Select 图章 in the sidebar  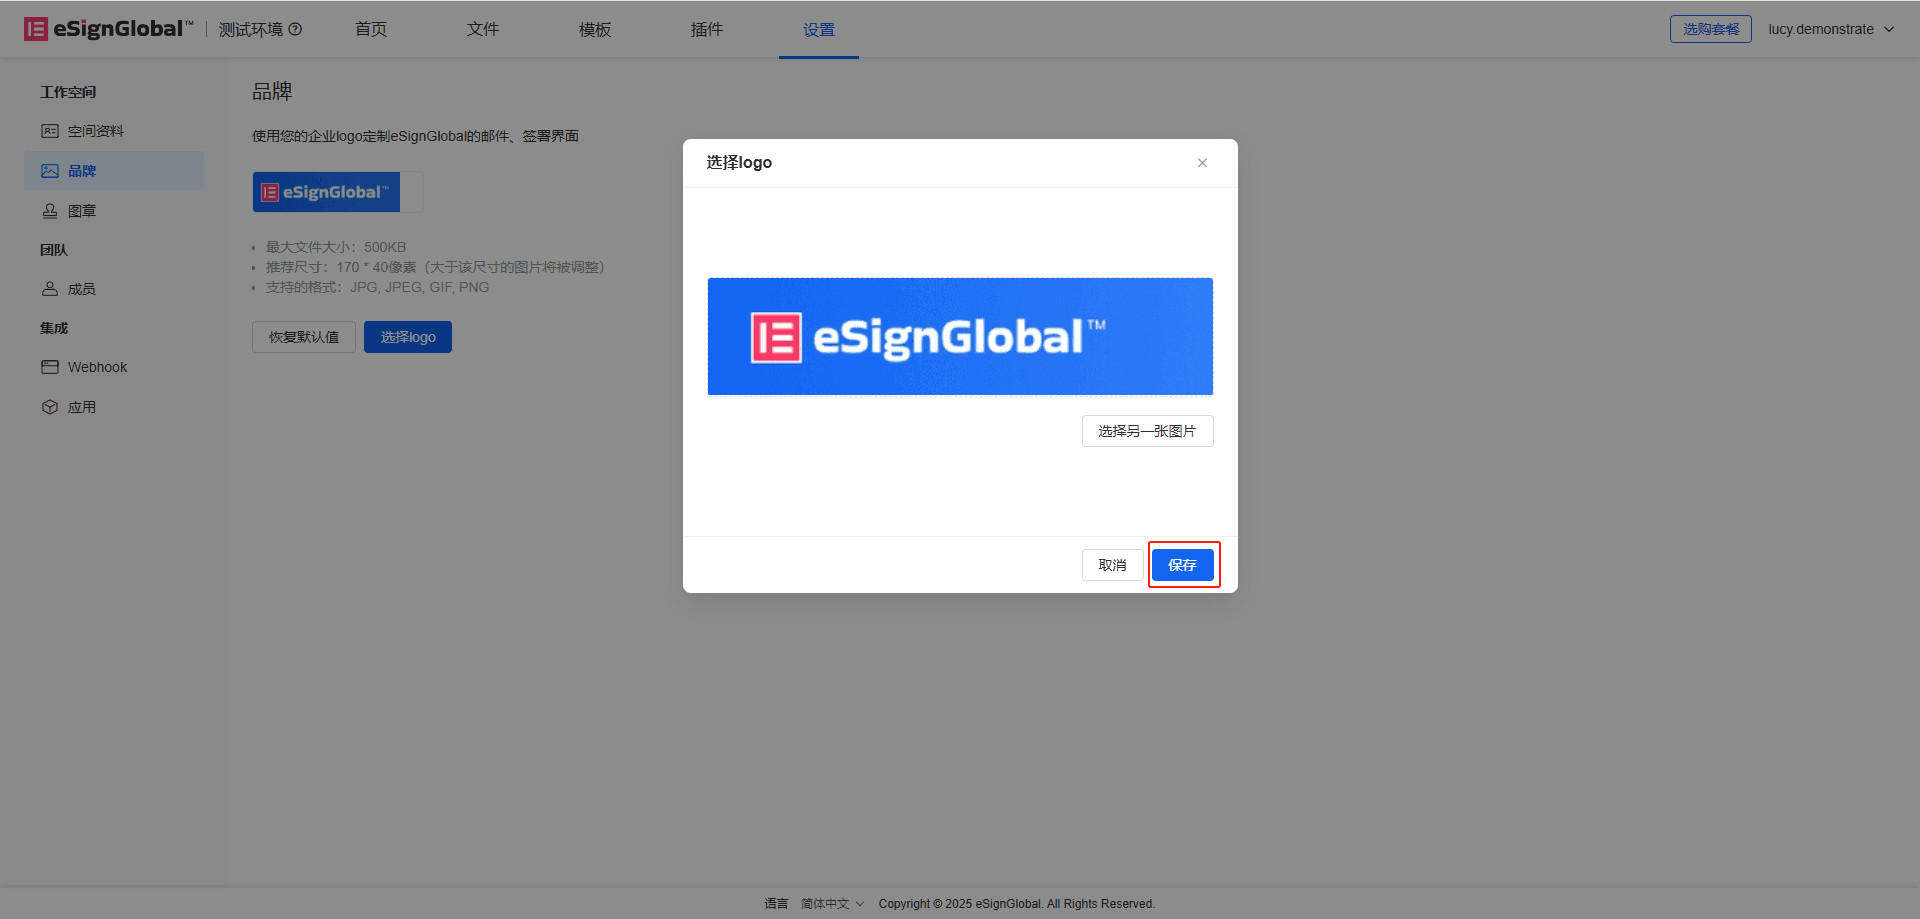pos(114,211)
